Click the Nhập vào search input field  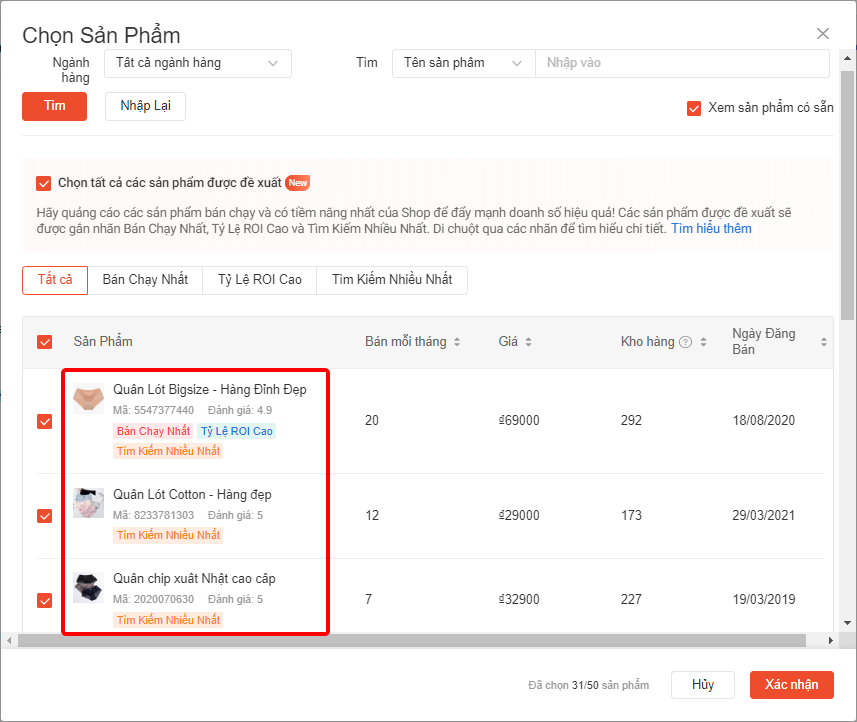click(682, 63)
